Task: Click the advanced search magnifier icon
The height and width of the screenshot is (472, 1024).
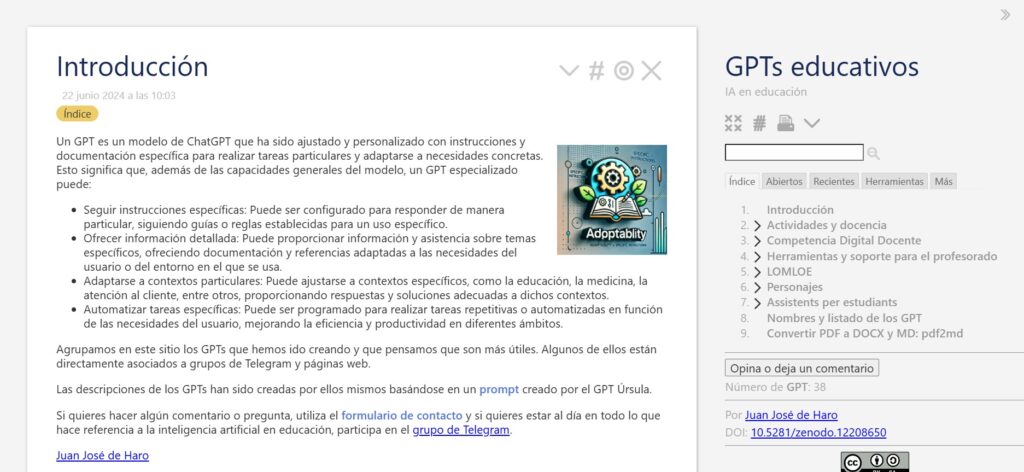Action: pos(873,153)
